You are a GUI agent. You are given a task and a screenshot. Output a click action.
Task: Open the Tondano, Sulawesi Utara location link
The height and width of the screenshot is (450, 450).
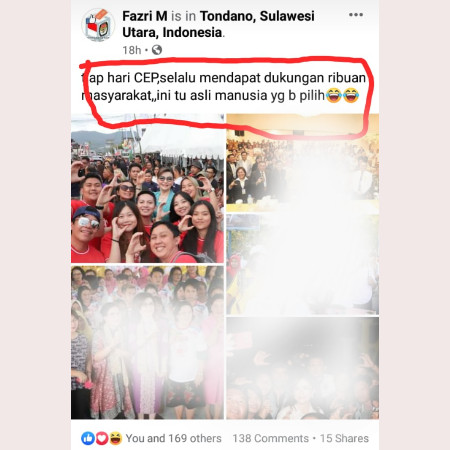click(218, 24)
